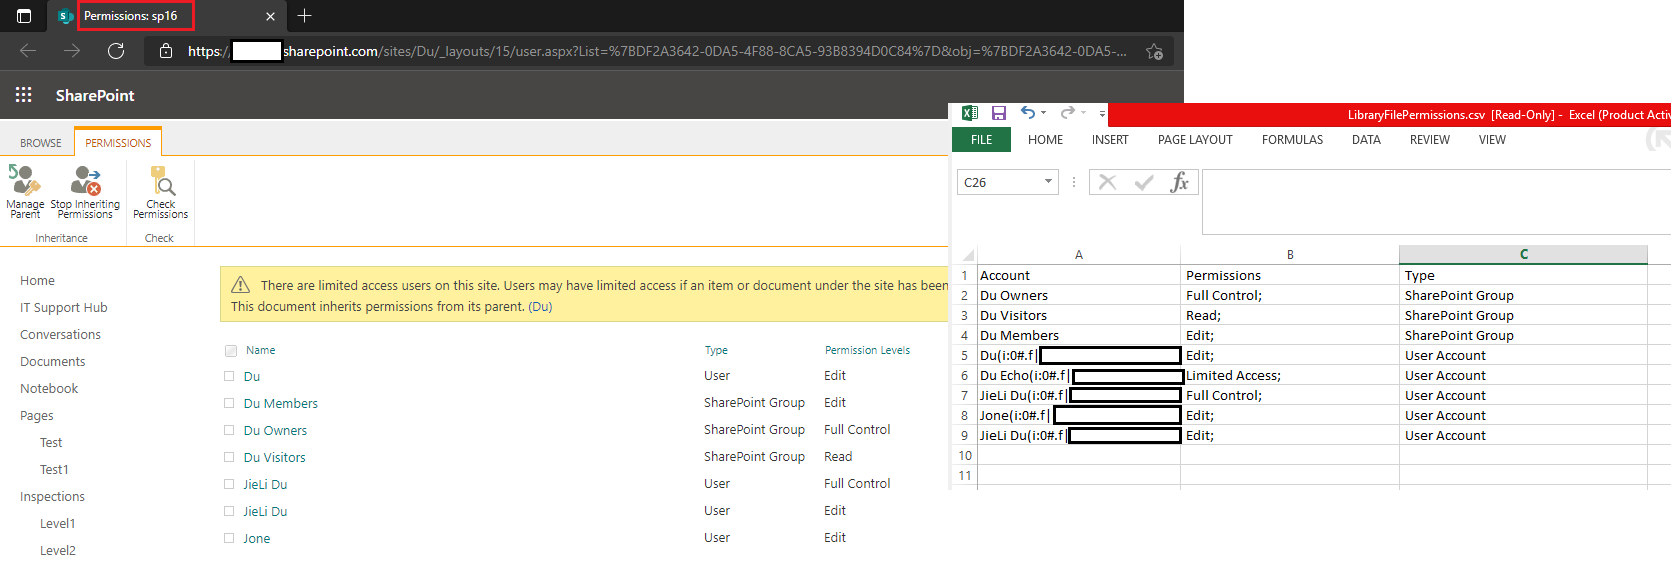Open the Excel INSERT tab
The width and height of the screenshot is (1671, 573).
tap(1110, 140)
